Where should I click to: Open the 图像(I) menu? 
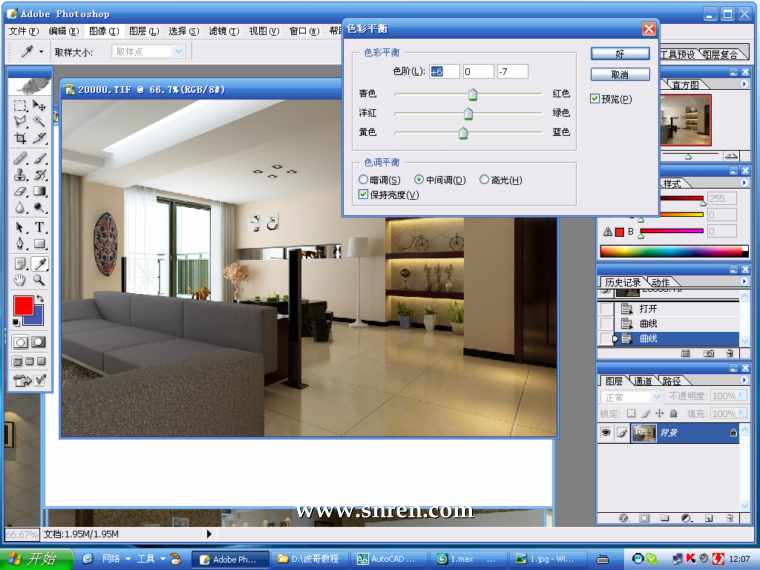tap(104, 32)
